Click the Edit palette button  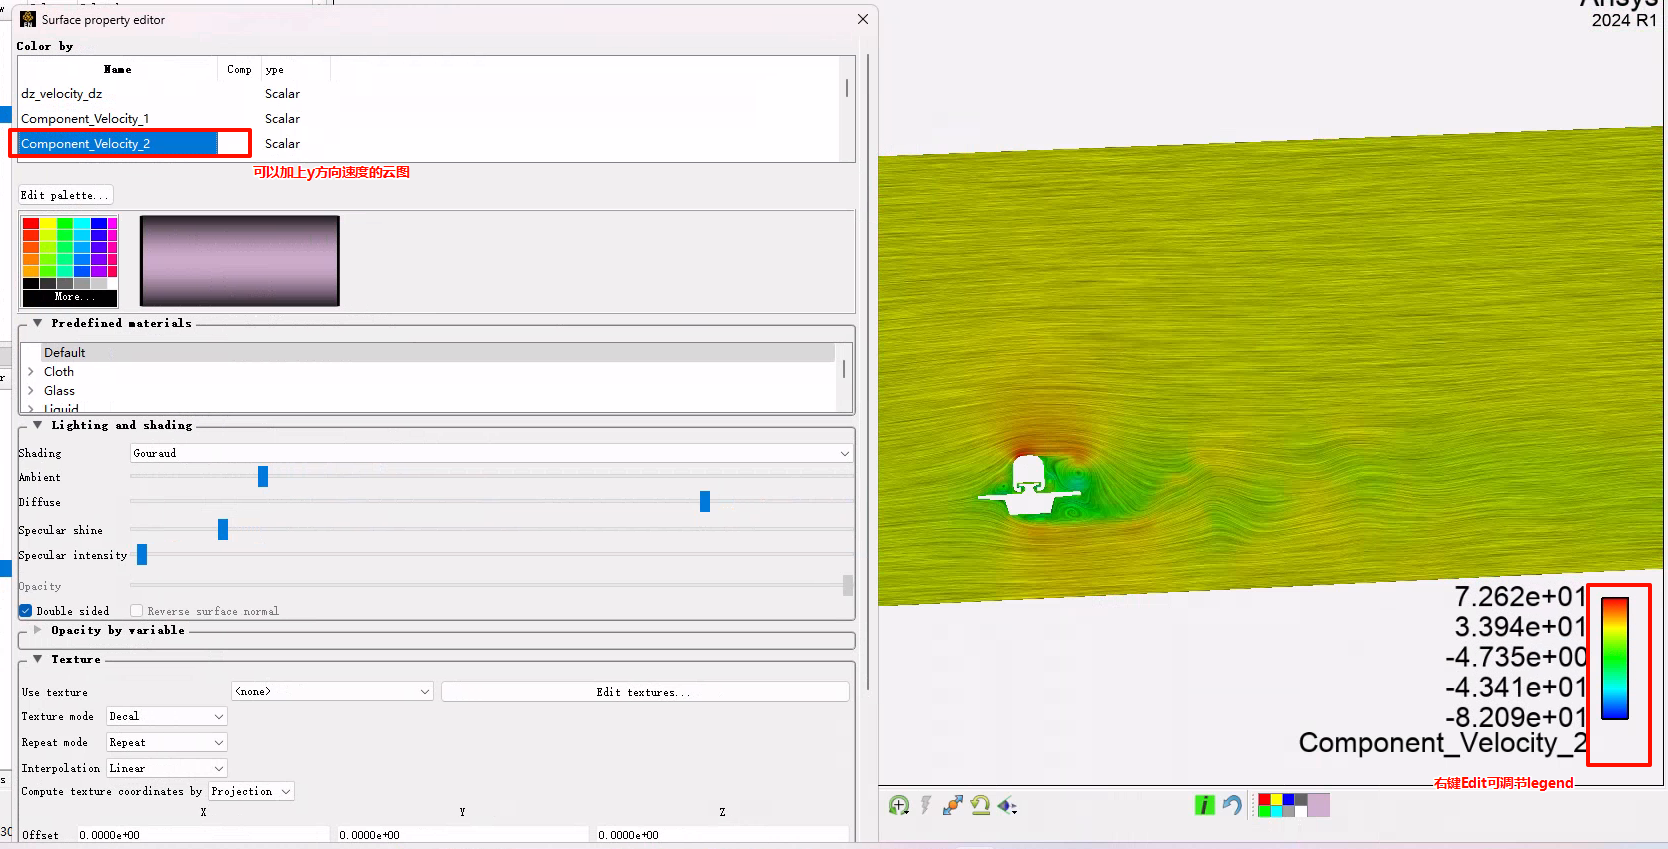pyautogui.click(x=65, y=195)
